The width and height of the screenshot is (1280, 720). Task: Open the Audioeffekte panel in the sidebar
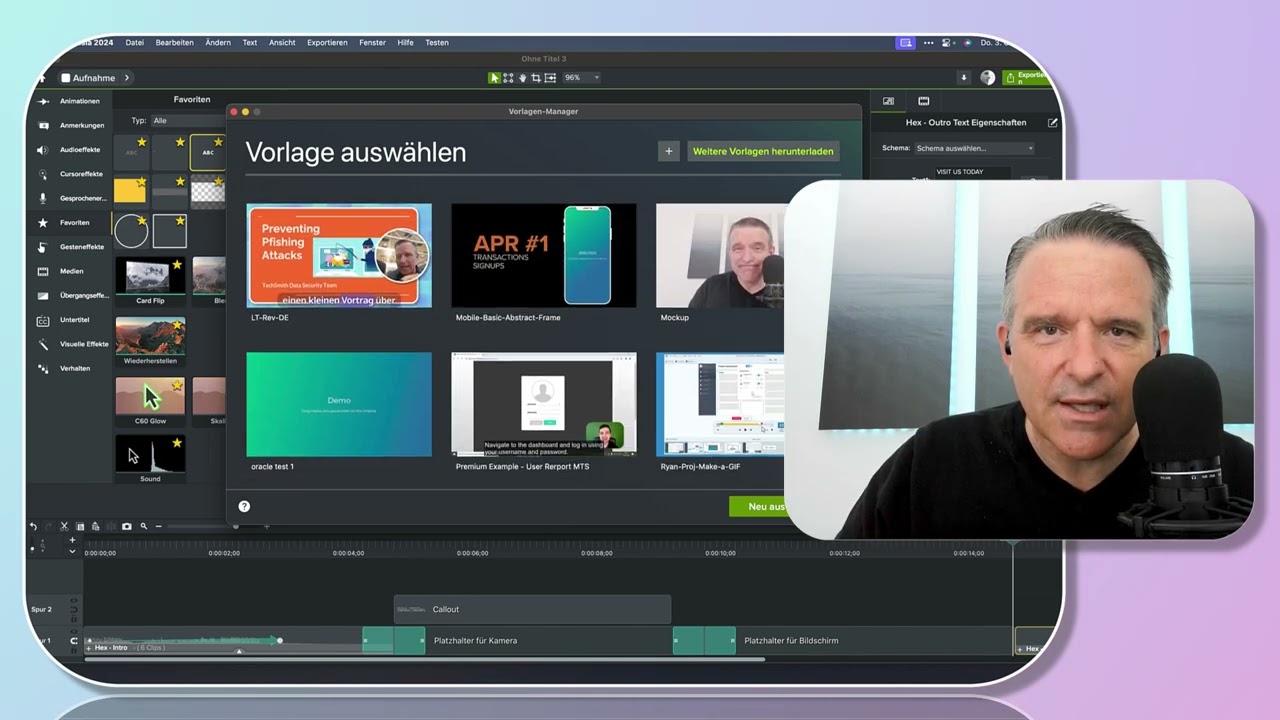coord(71,150)
